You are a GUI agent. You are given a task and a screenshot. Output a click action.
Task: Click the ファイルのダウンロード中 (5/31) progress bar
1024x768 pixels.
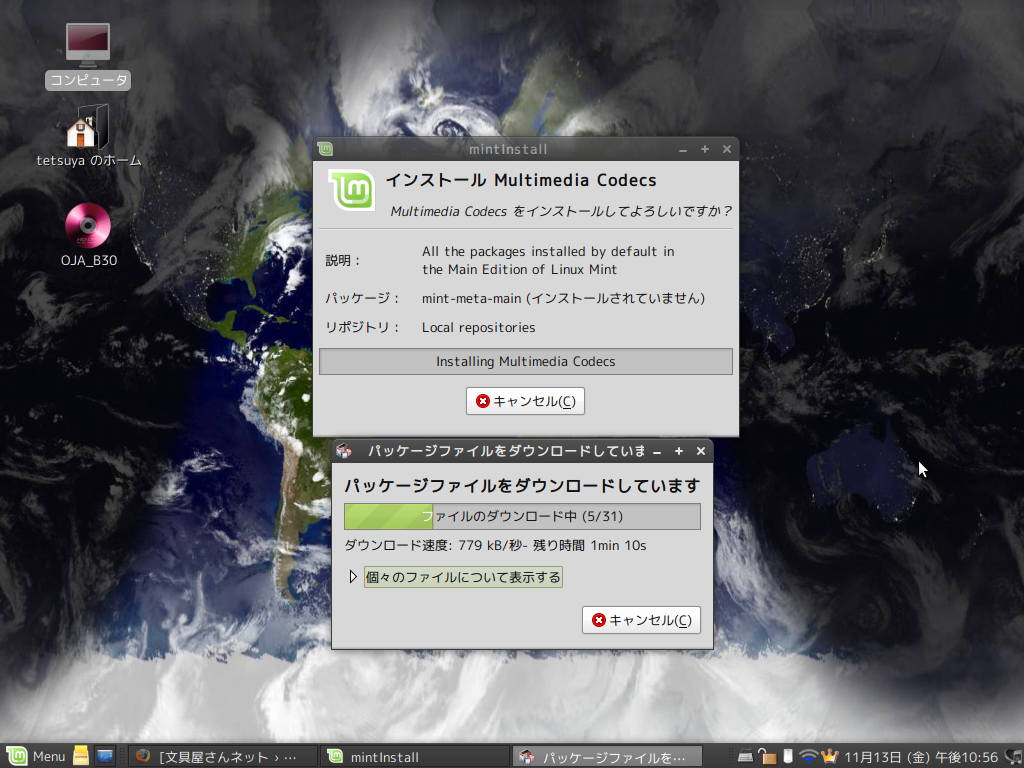pyautogui.click(x=522, y=516)
